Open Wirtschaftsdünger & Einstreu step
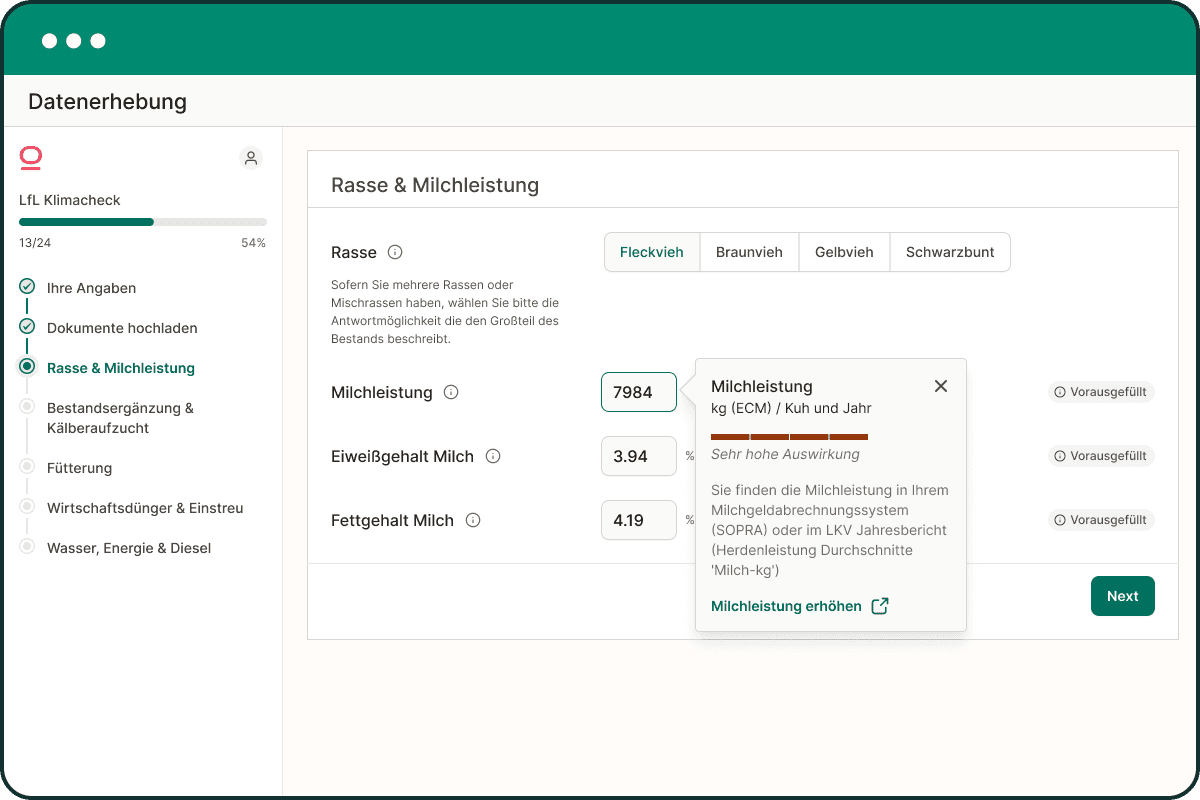 (145, 508)
